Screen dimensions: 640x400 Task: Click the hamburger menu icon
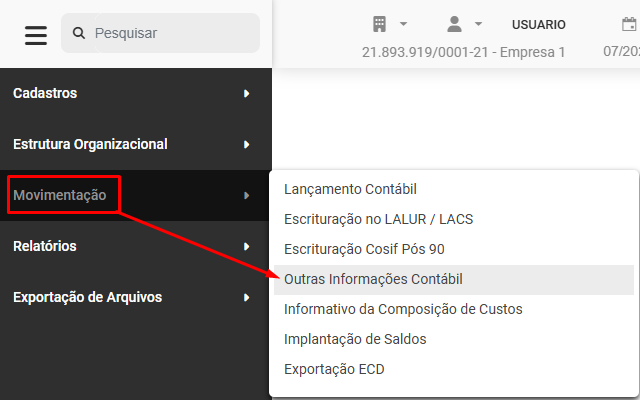coord(36,34)
